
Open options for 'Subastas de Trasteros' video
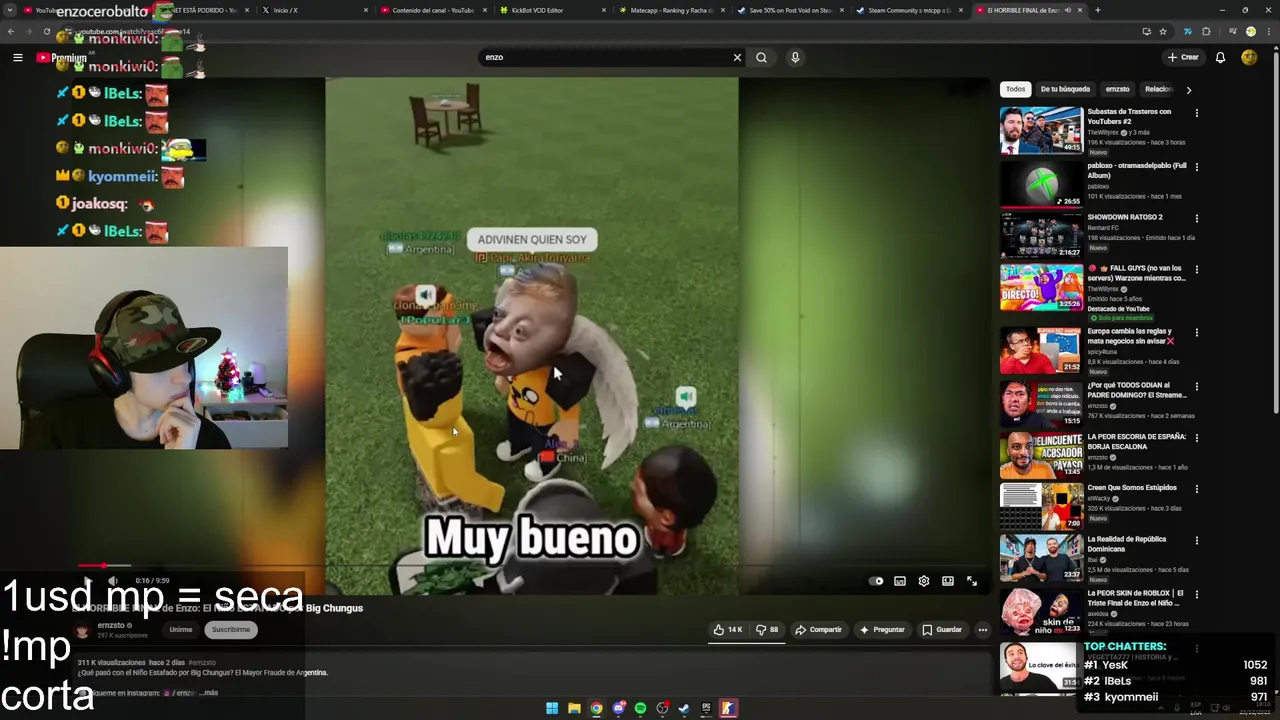coord(1196,113)
